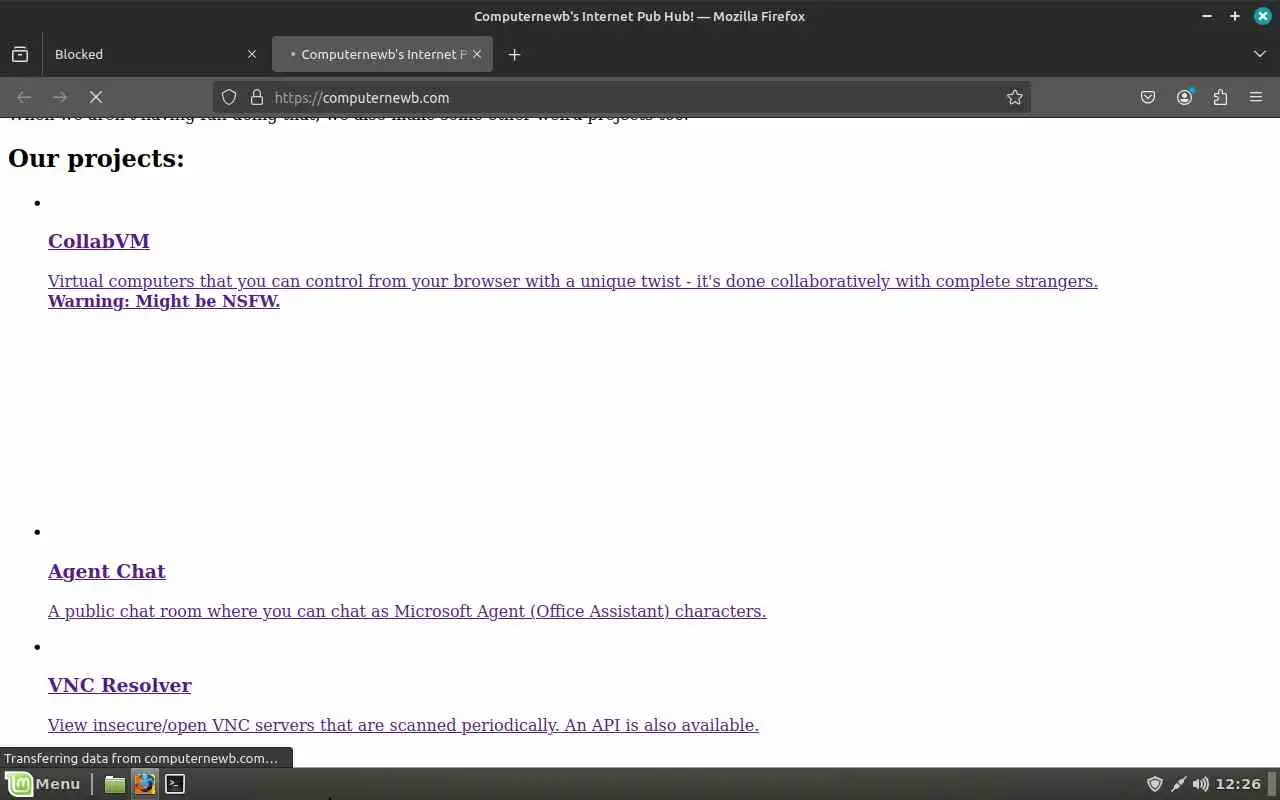Open Firefox application hamburger menu
Viewport: 1280px width, 800px height.
point(1256,97)
